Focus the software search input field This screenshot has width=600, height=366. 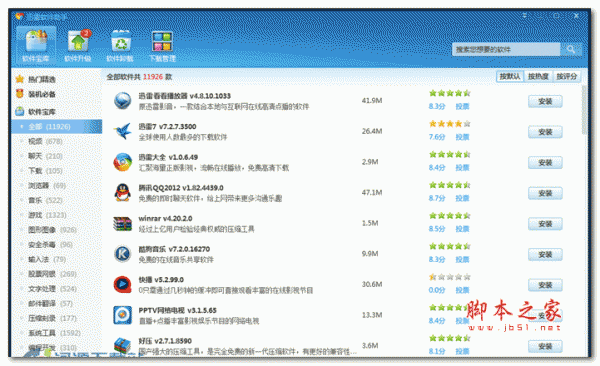[x=506, y=49]
